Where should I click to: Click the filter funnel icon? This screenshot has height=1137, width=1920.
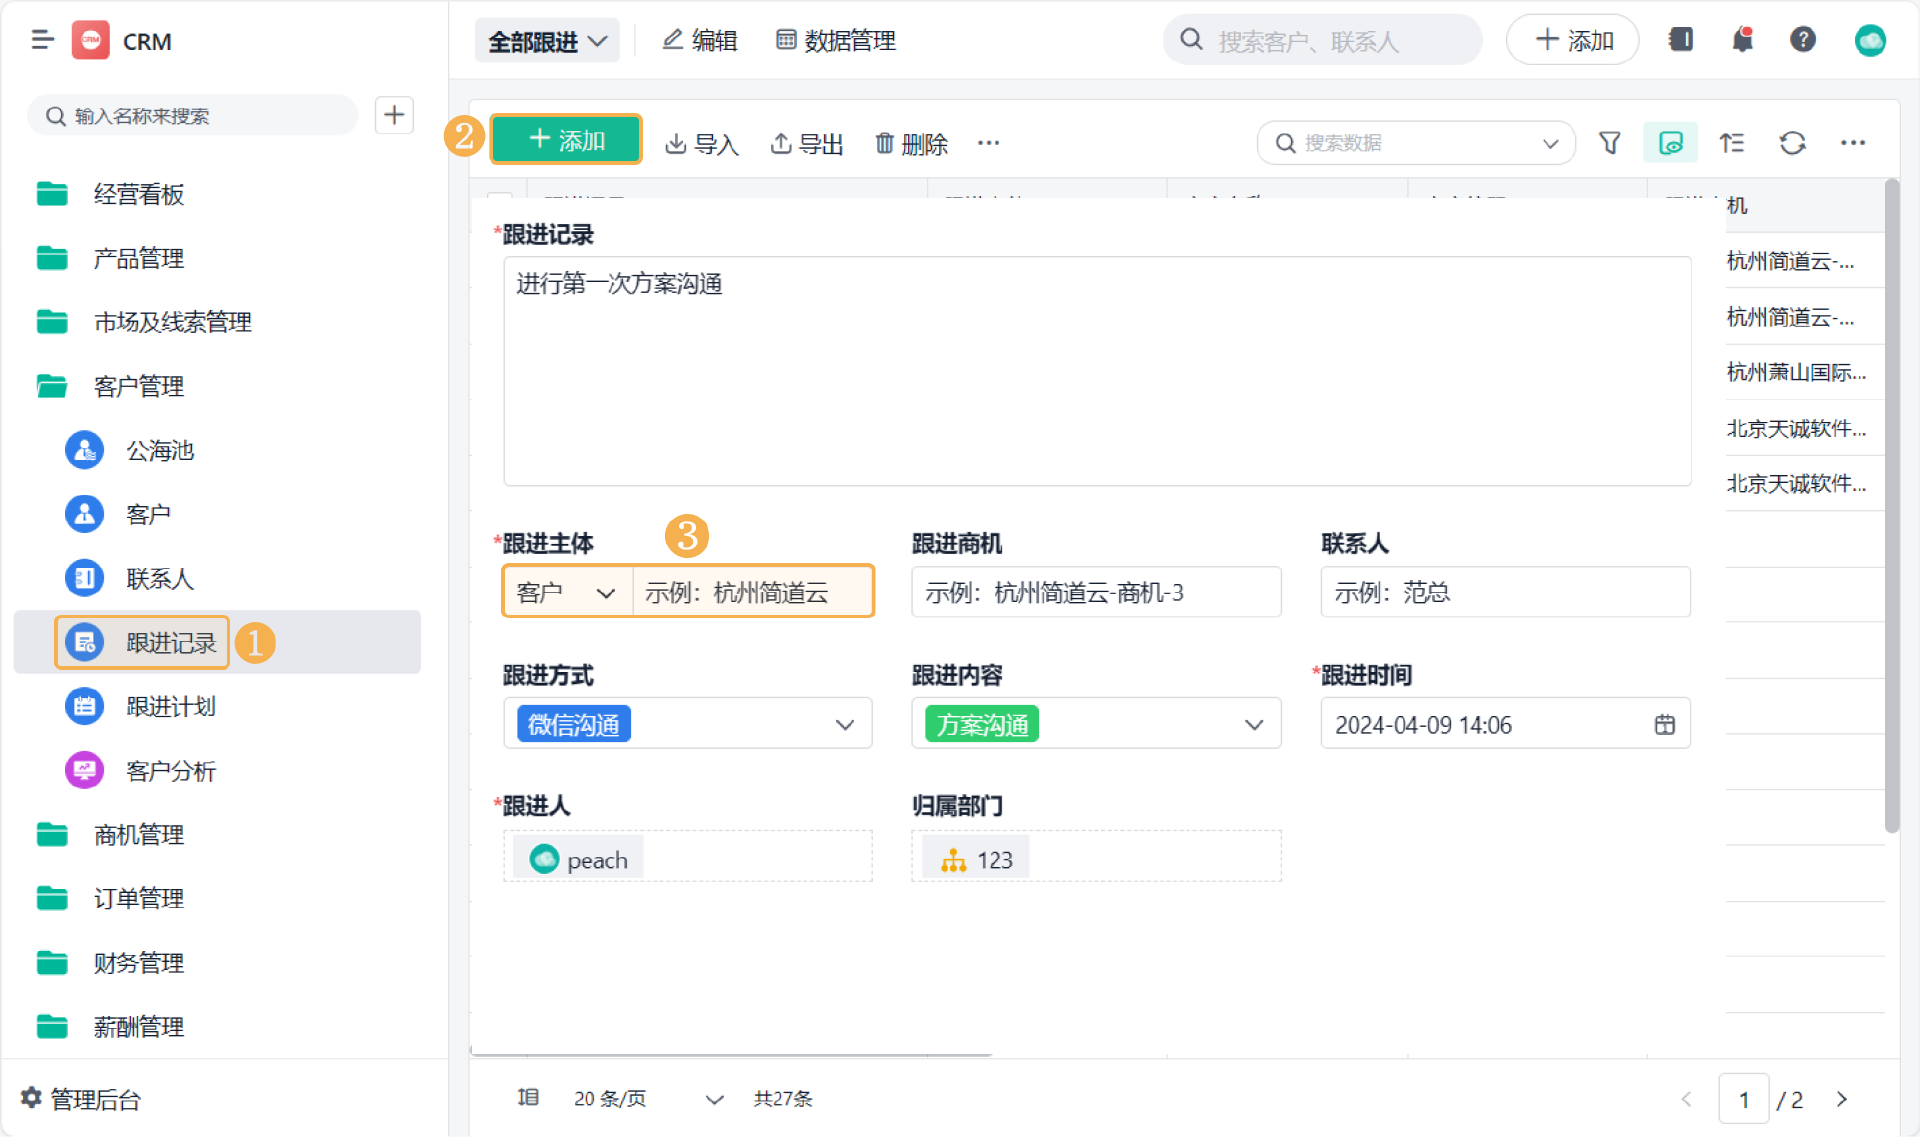pos(1609,143)
